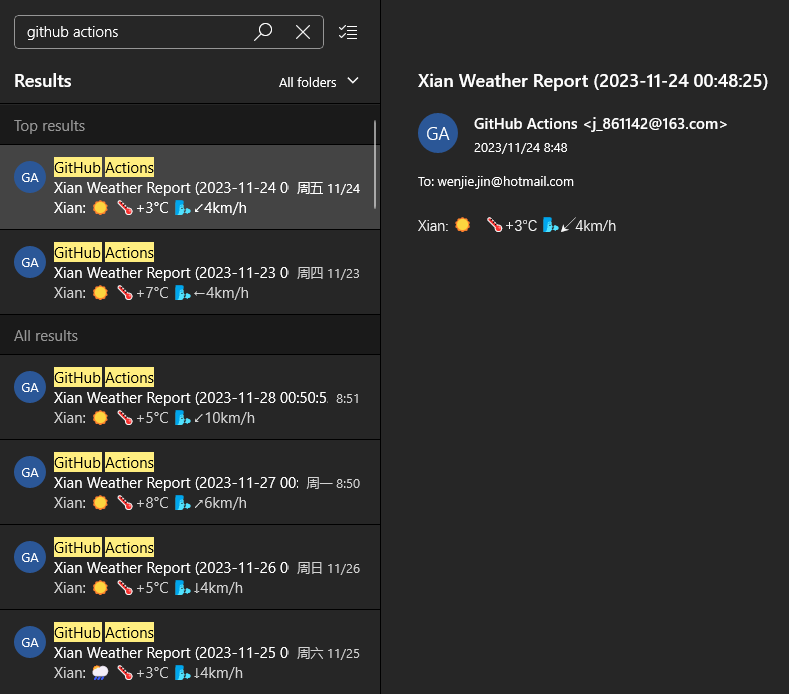Click the Top results section header

point(190,125)
